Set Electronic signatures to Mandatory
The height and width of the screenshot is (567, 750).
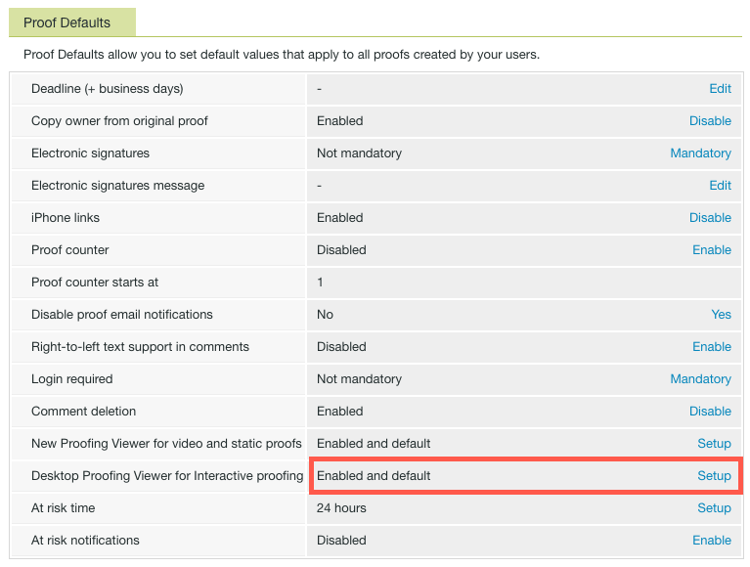(x=700, y=153)
